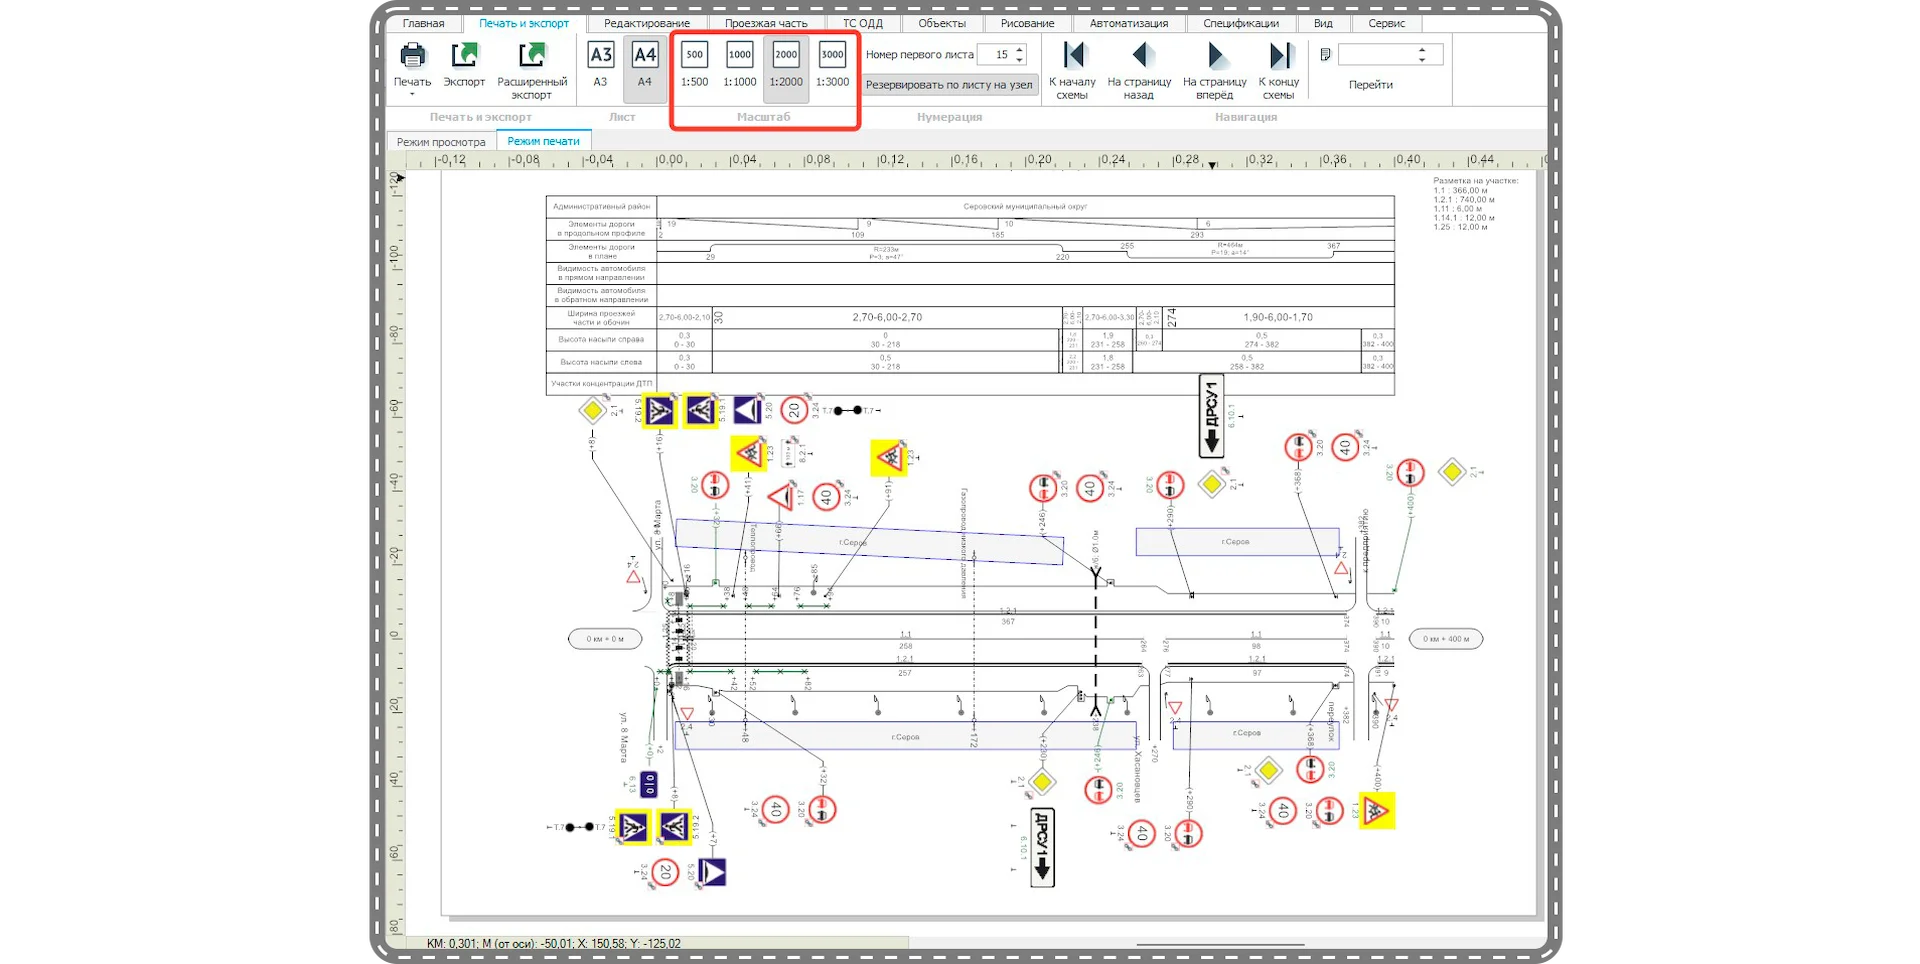Viewport: 1920px width, 964px height.
Task: Jump to К концу схемы
Action: coord(1279,55)
